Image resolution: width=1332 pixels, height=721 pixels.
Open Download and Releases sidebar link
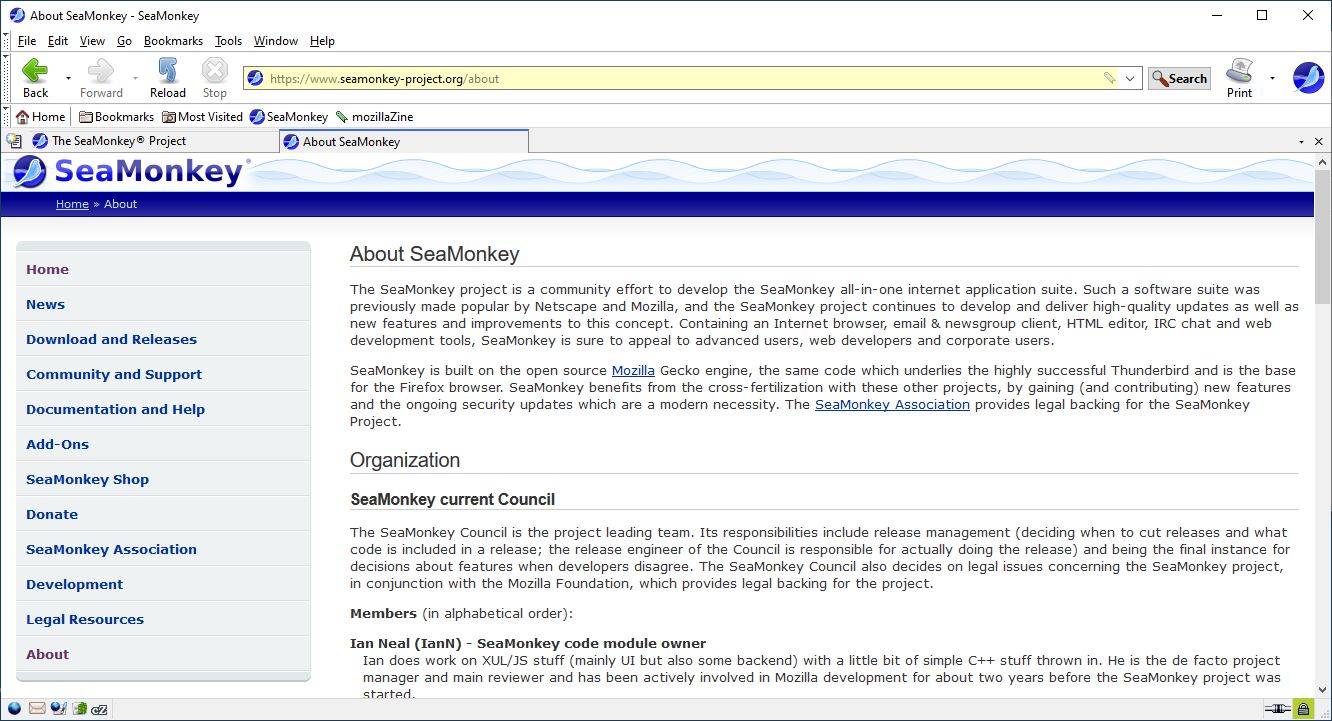pyautogui.click(x=111, y=339)
